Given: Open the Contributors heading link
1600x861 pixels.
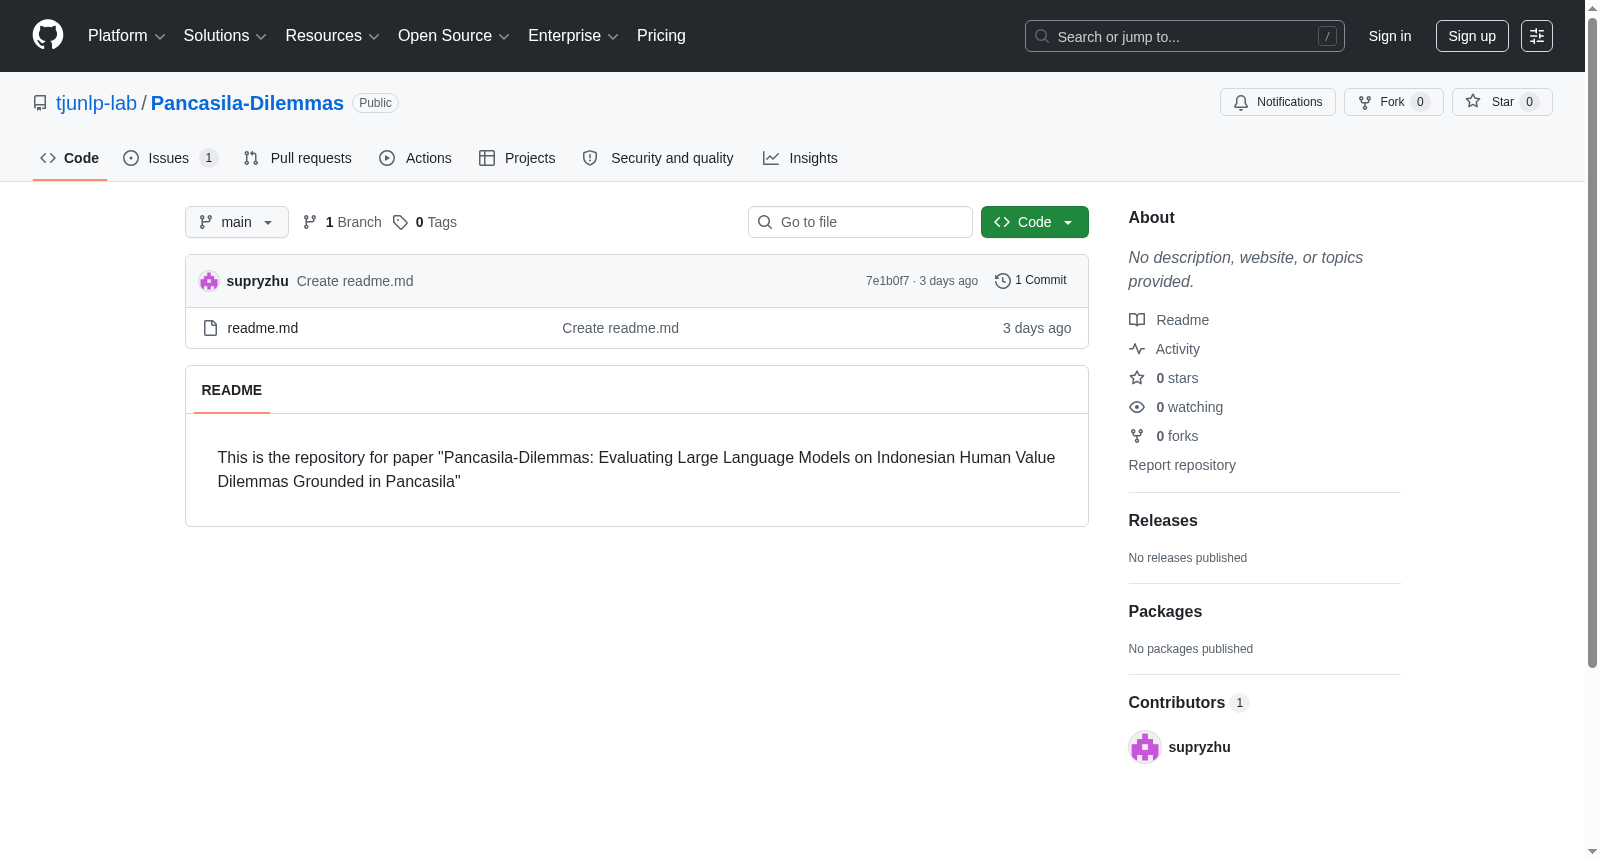Looking at the screenshot, I should [x=1189, y=702].
